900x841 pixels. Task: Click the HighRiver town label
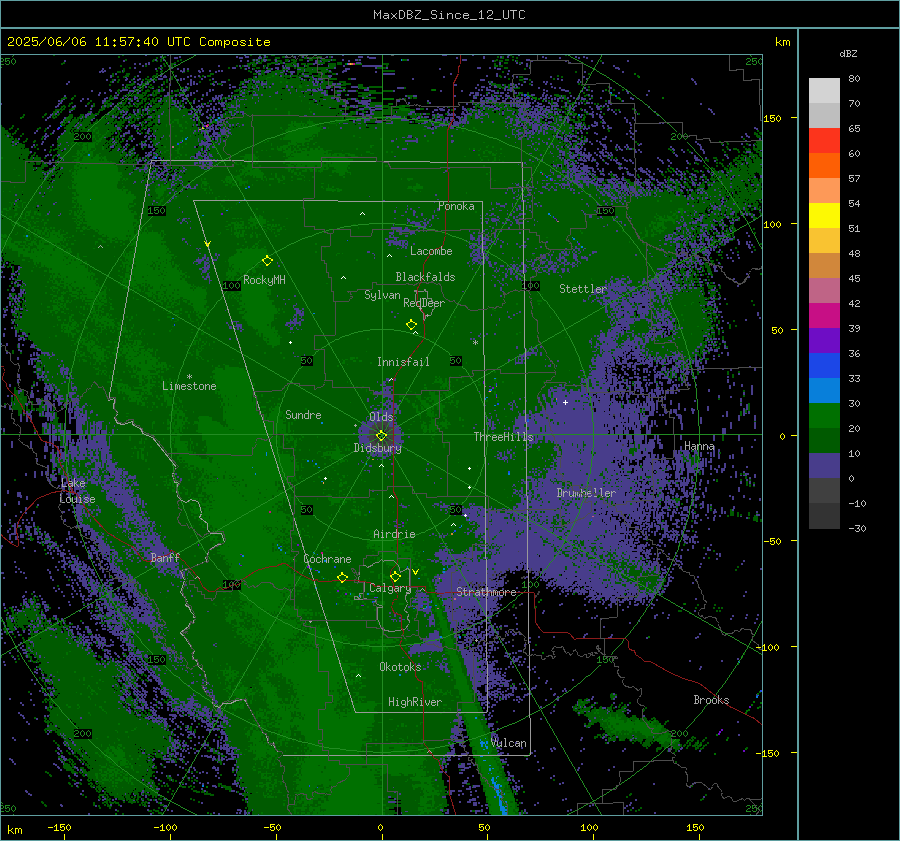click(x=415, y=702)
